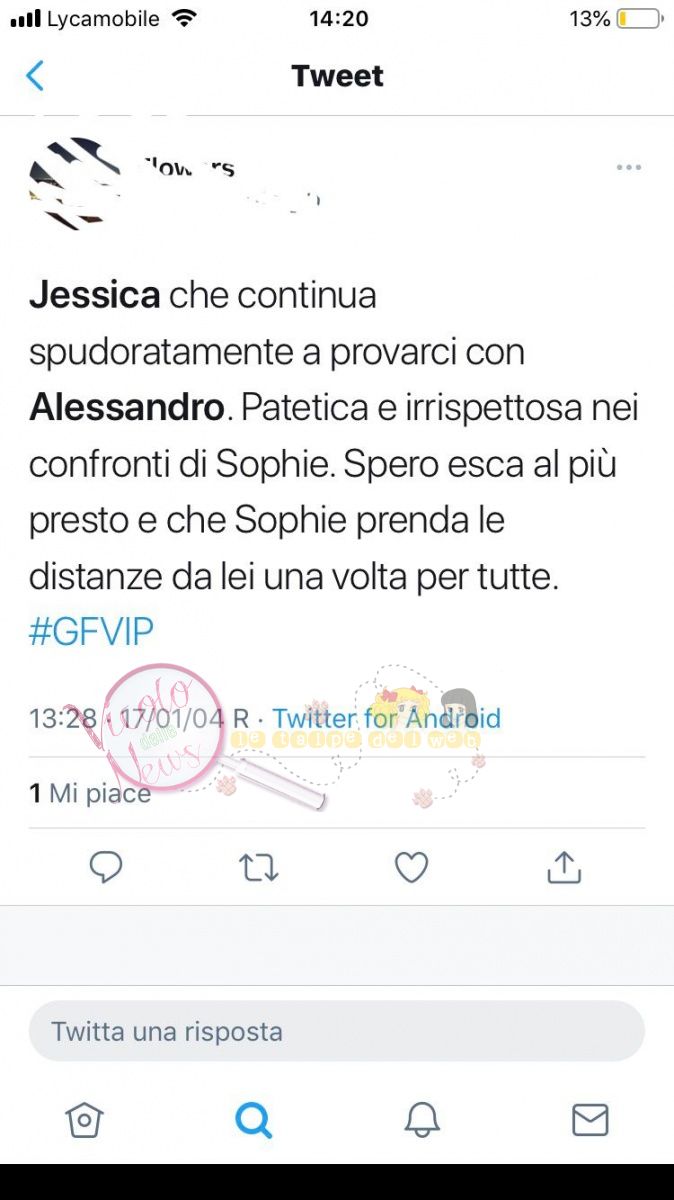Screen dimensions: 674x1200
Task: Tap the Wi-Fi icon in status bar
Action: 184,18
